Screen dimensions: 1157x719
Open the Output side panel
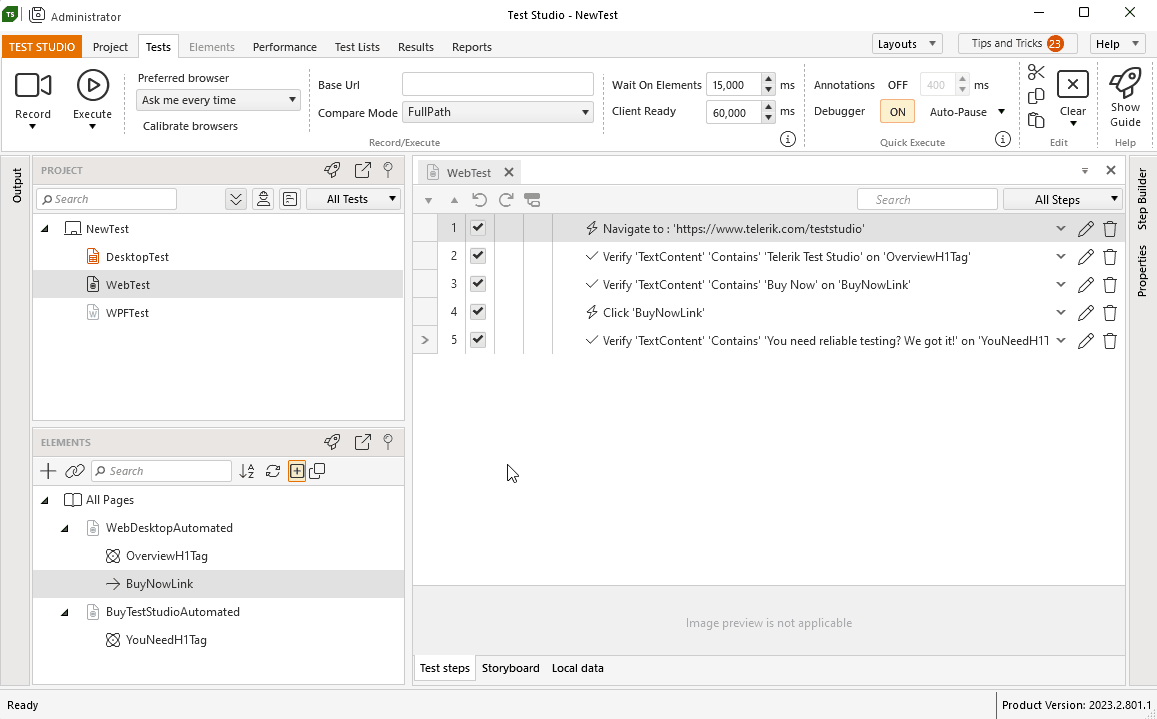tap(17, 186)
